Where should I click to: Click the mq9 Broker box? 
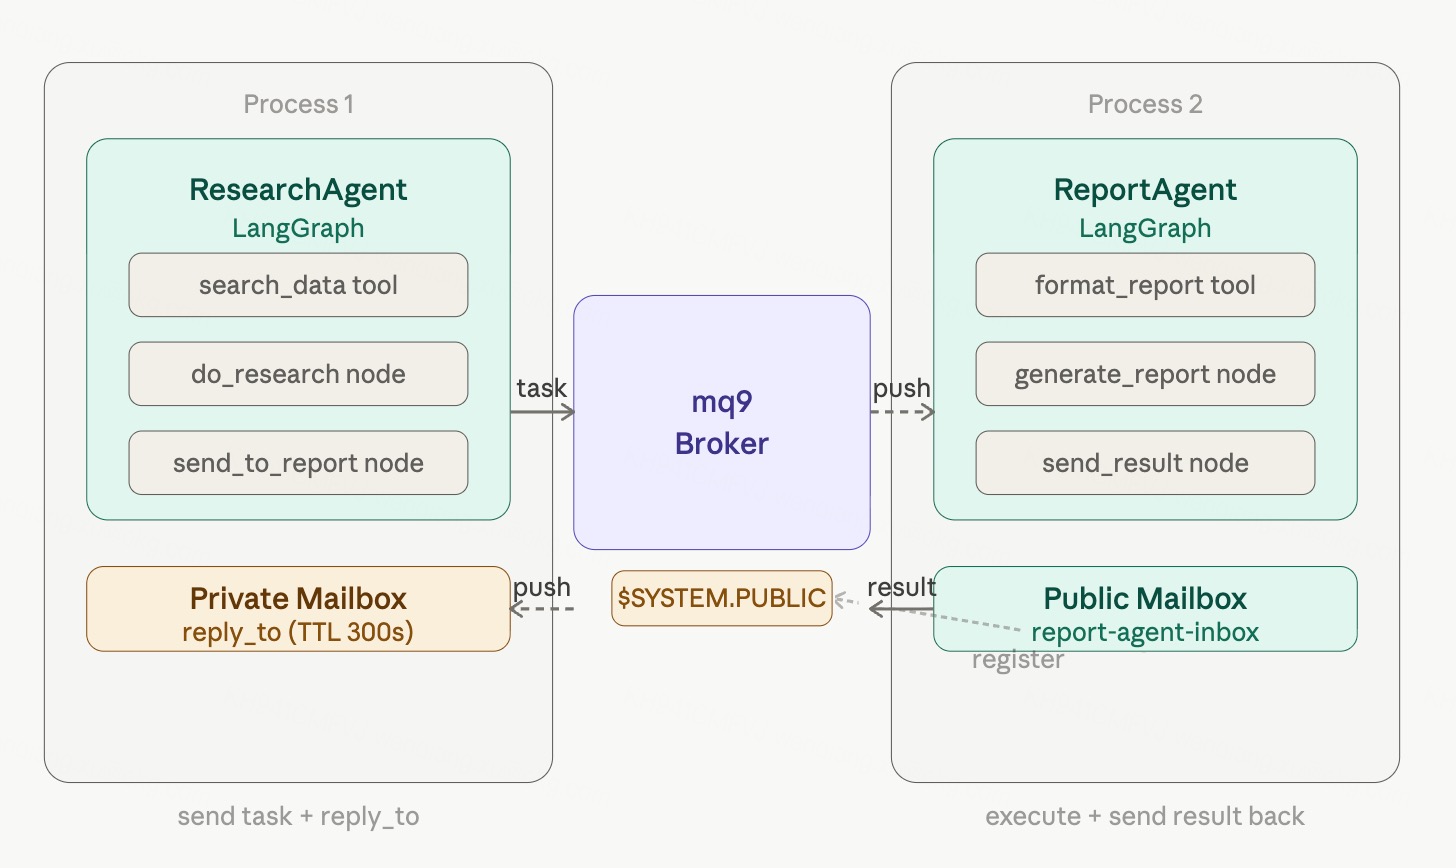coord(721,422)
